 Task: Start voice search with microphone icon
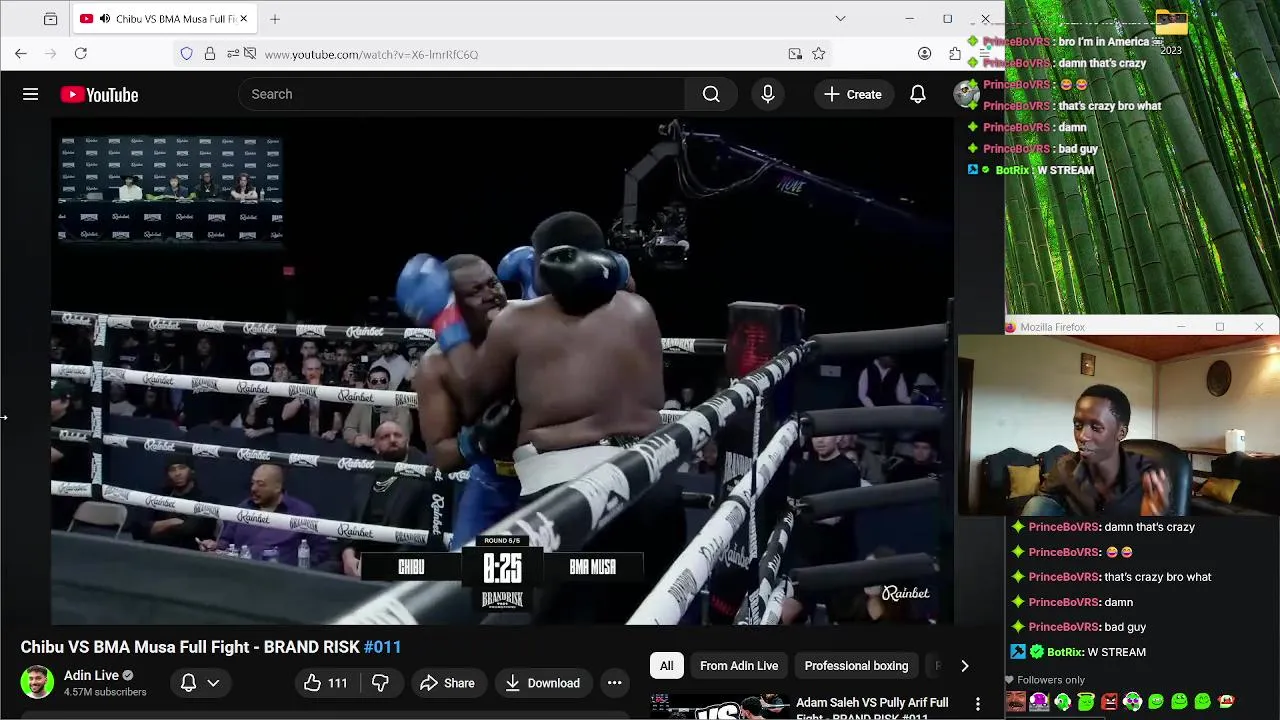pos(768,94)
